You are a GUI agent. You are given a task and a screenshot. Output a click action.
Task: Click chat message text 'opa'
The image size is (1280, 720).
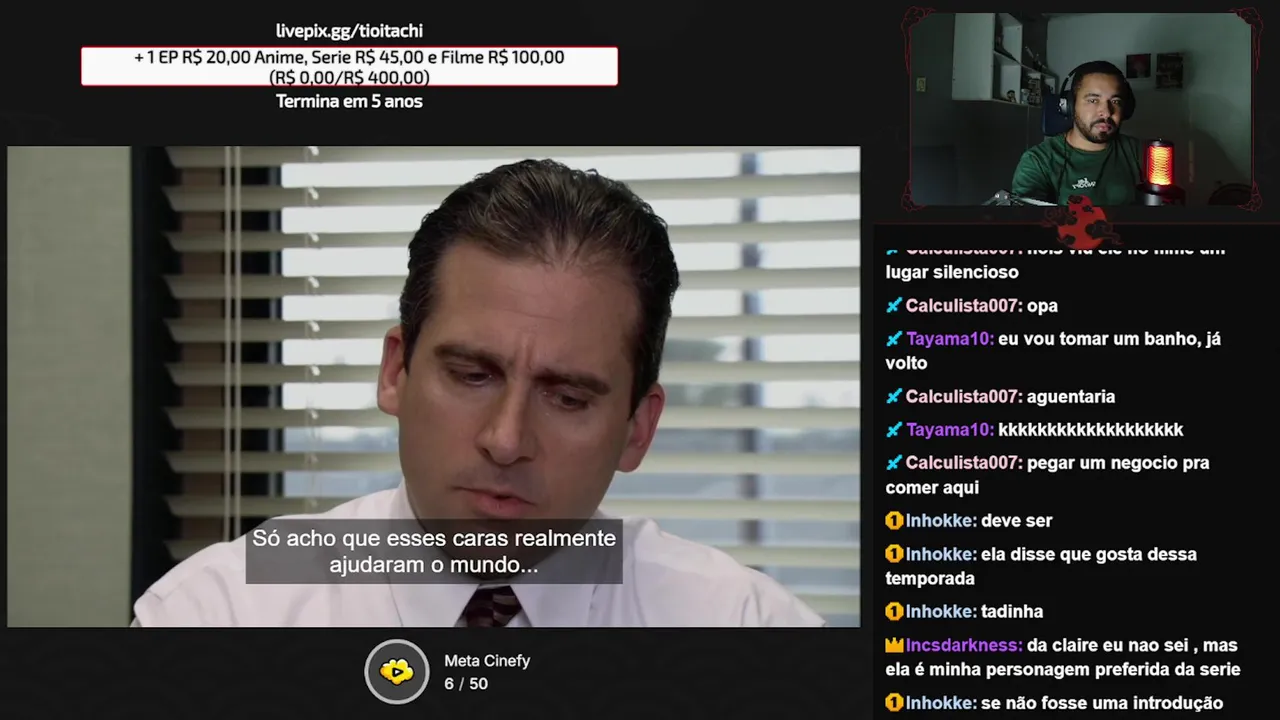[x=1042, y=307]
